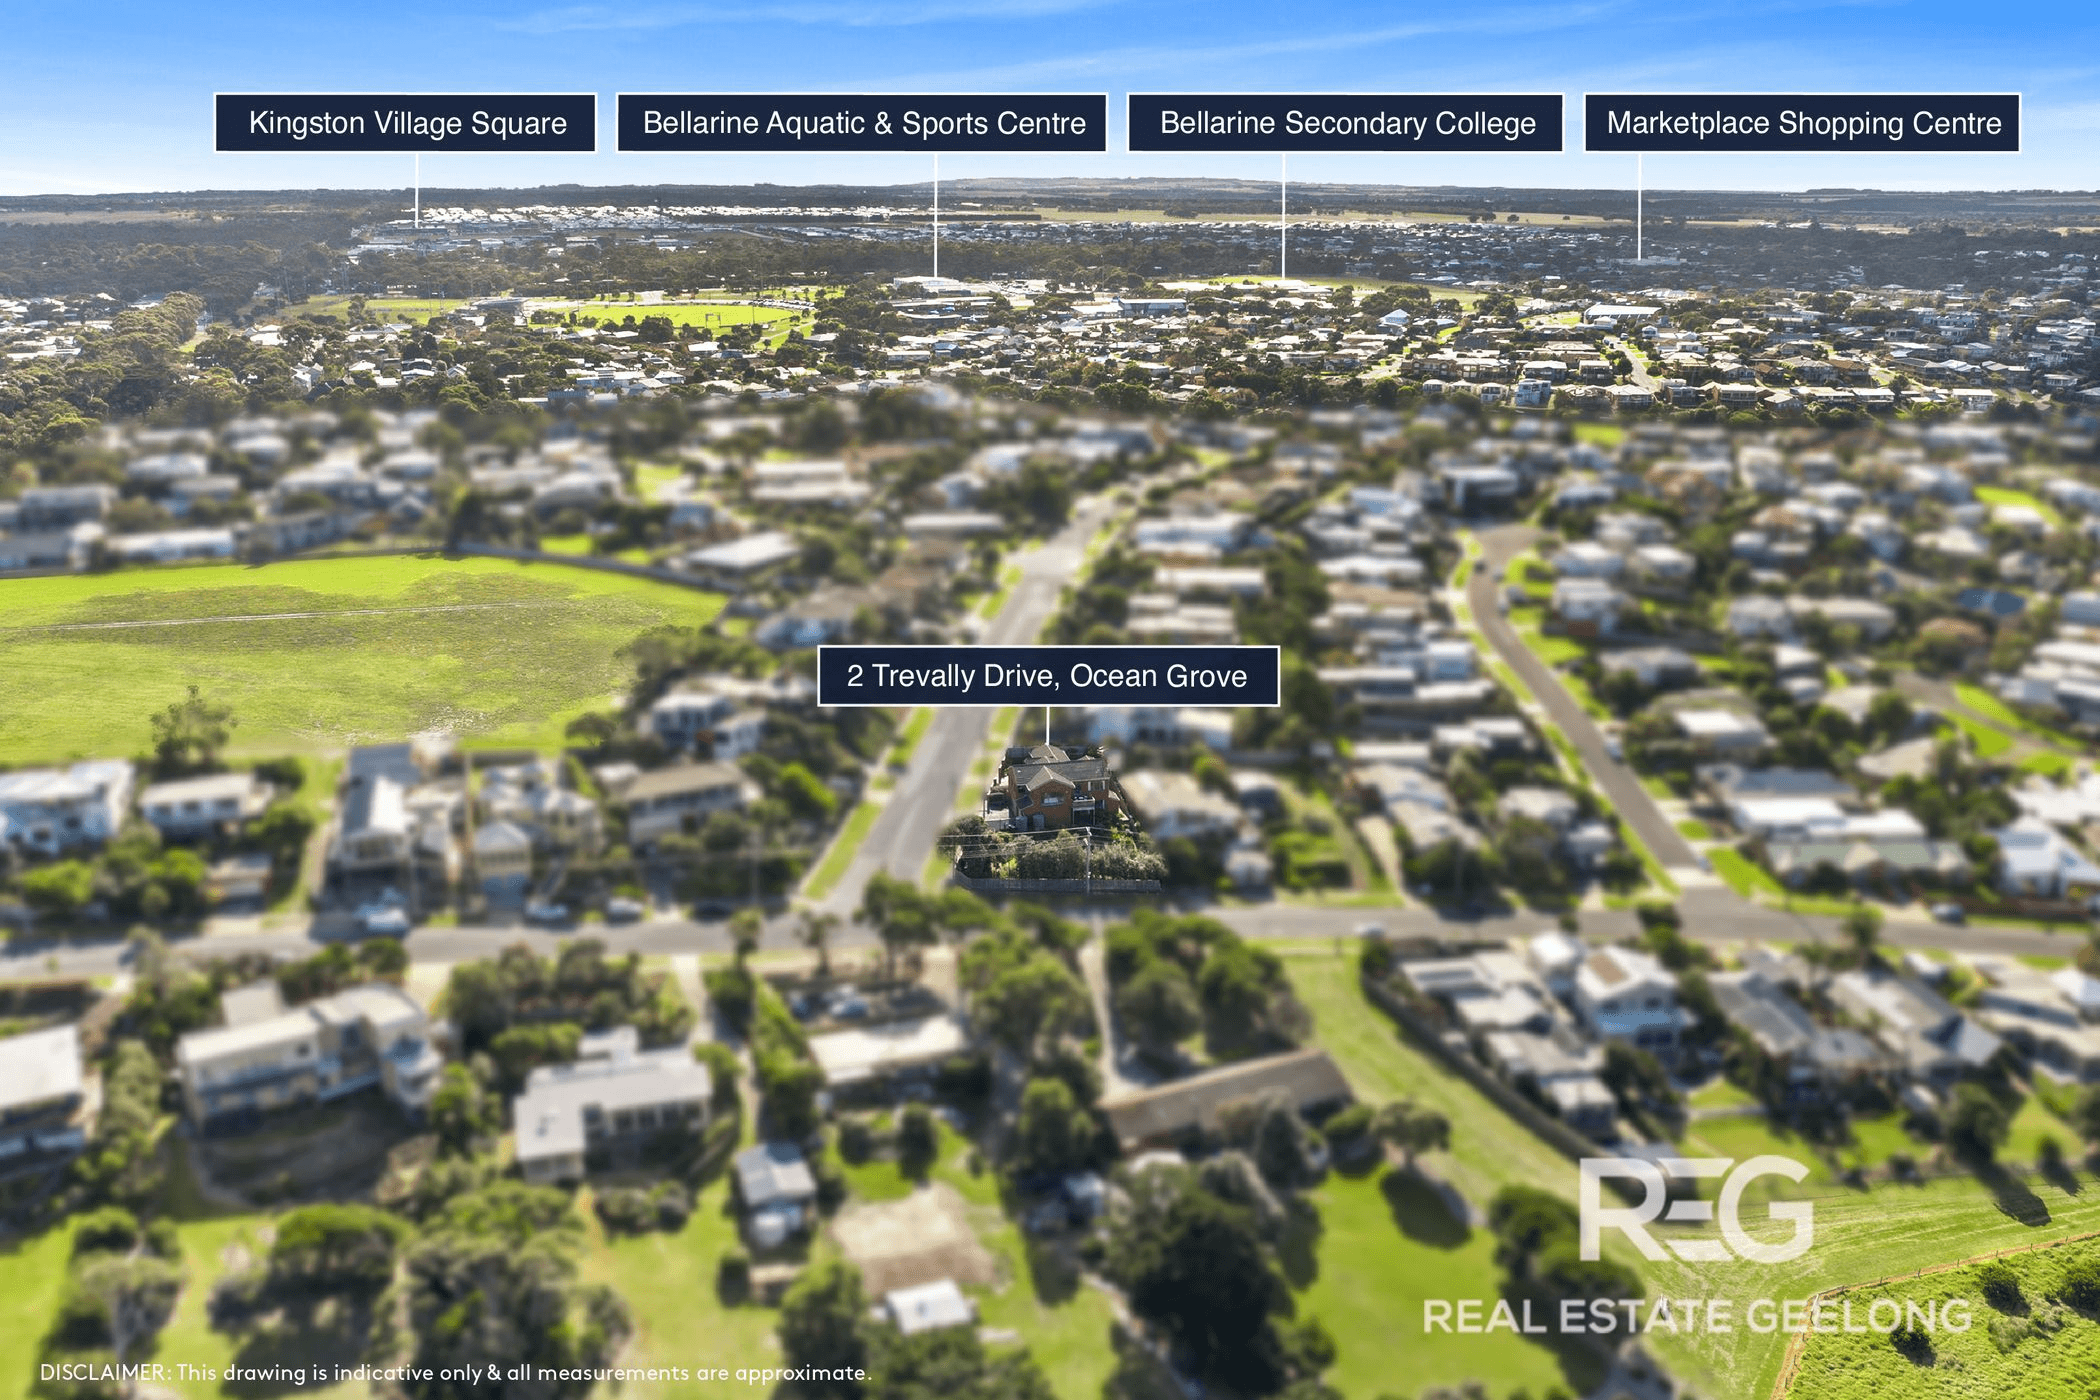This screenshot has height=1400, width=2100.
Task: Click the disclaimer text at bottom
Action: (456, 1373)
